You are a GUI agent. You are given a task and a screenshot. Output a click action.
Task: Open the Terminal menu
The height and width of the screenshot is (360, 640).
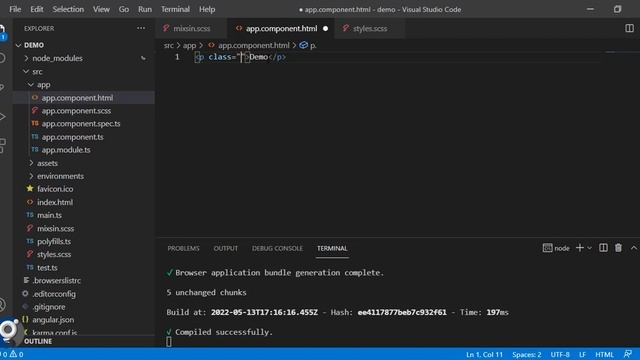176,9
